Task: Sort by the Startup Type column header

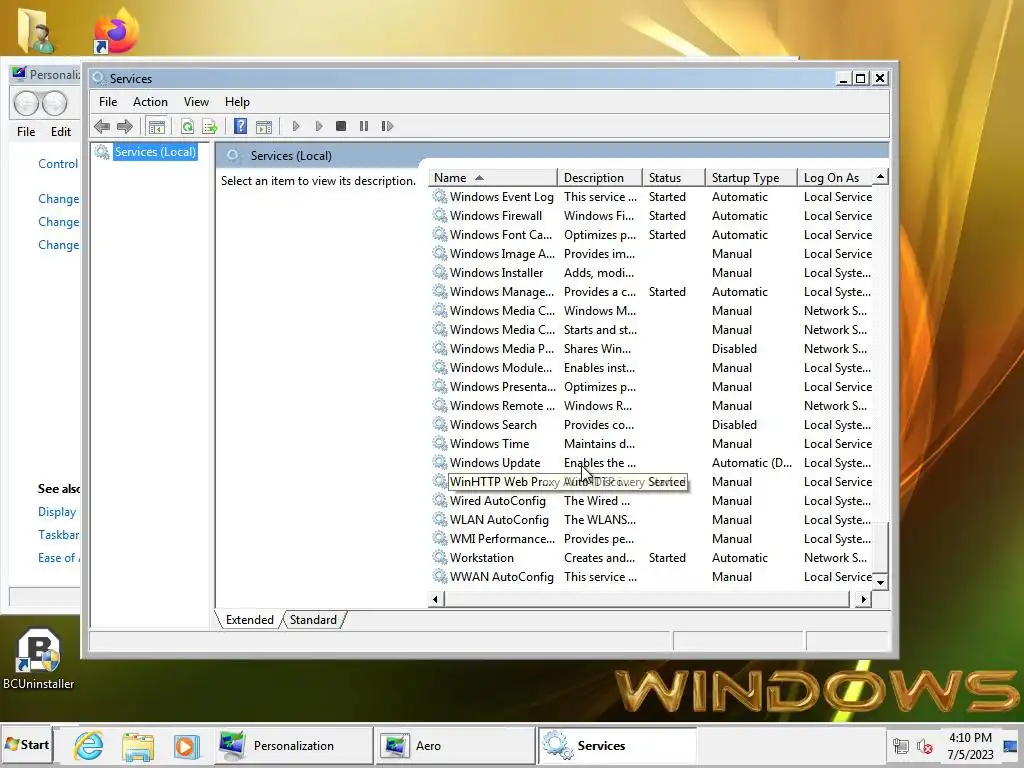Action: click(752, 178)
